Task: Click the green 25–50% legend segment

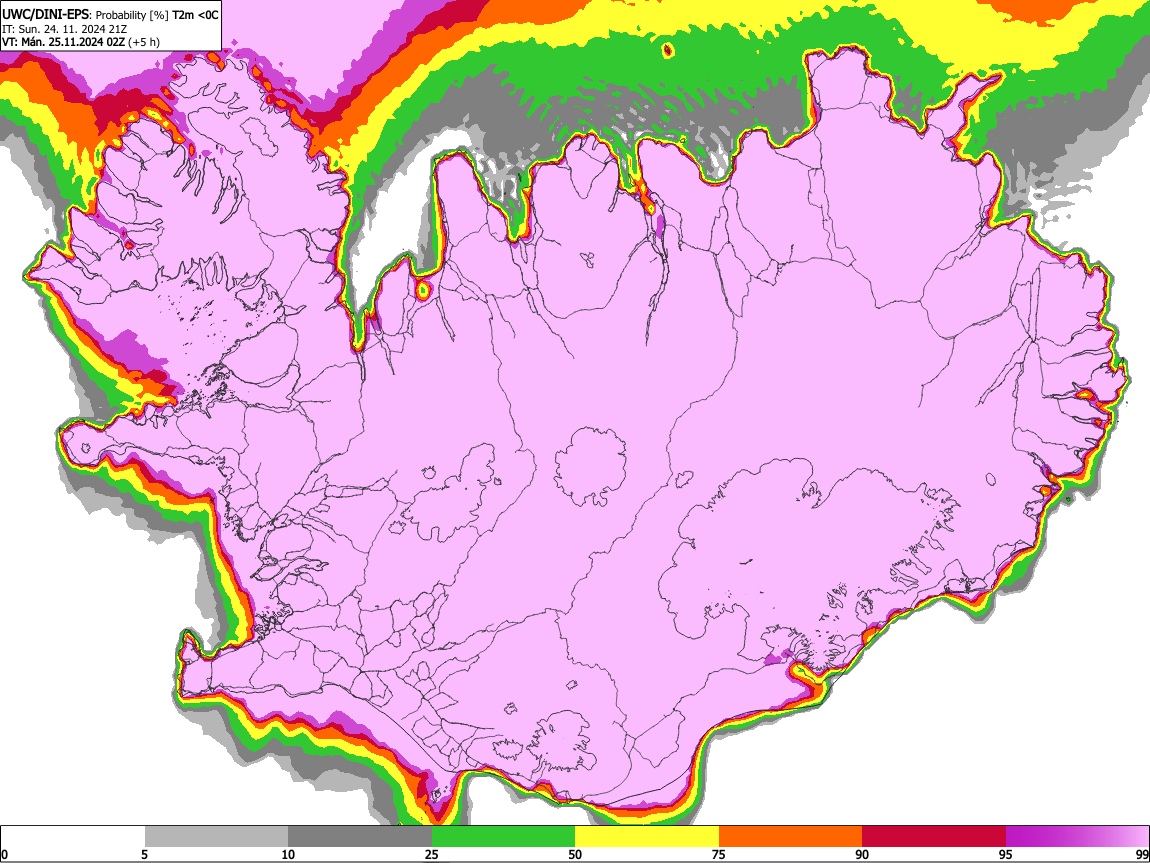Action: (x=503, y=836)
